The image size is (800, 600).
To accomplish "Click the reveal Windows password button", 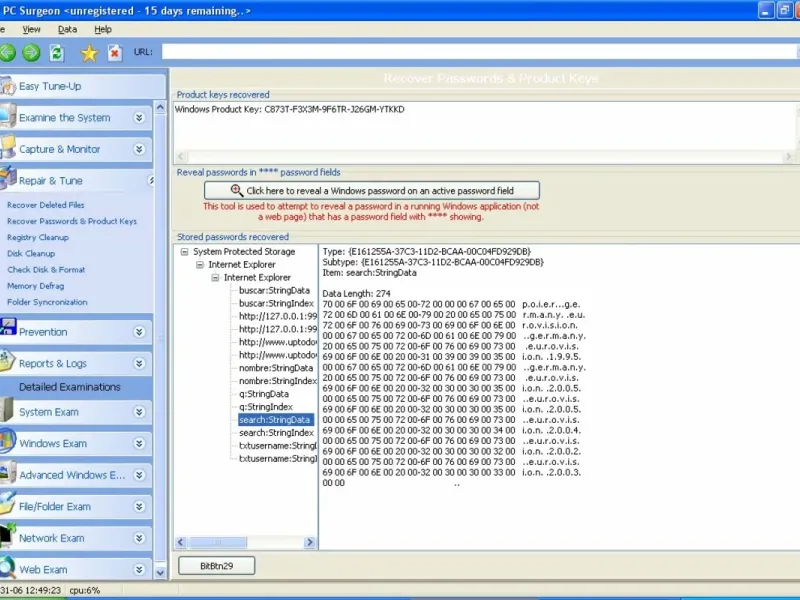I will (x=371, y=191).
